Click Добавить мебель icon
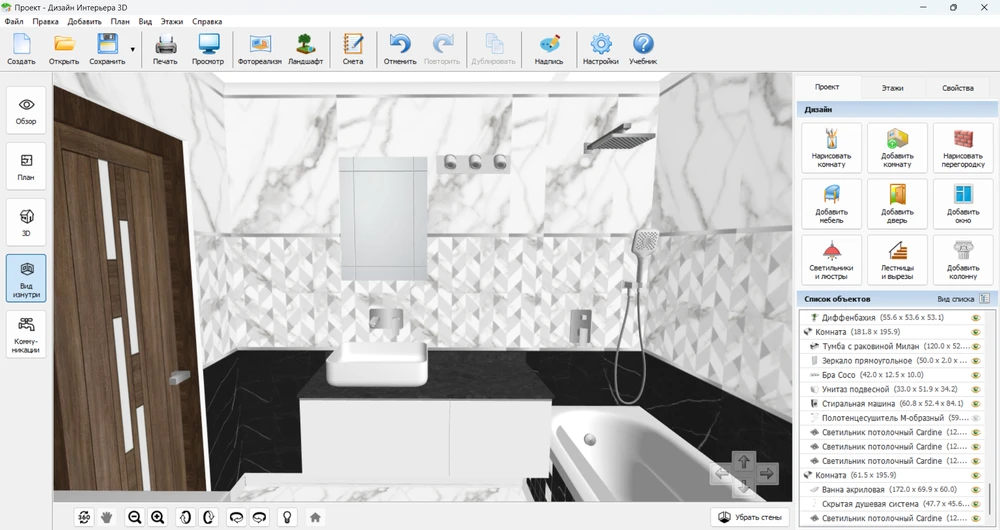The height and width of the screenshot is (530, 1000). click(x=831, y=204)
